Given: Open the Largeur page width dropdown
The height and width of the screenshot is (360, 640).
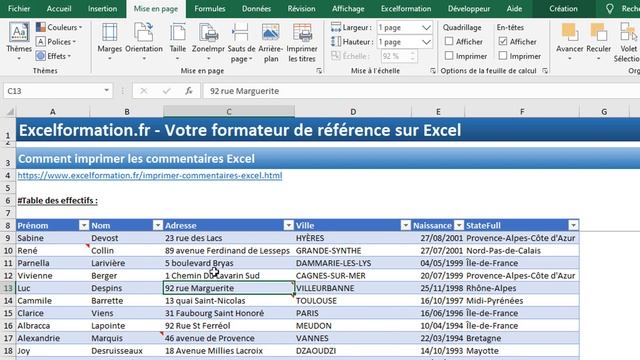Looking at the screenshot, I should tap(426, 28).
